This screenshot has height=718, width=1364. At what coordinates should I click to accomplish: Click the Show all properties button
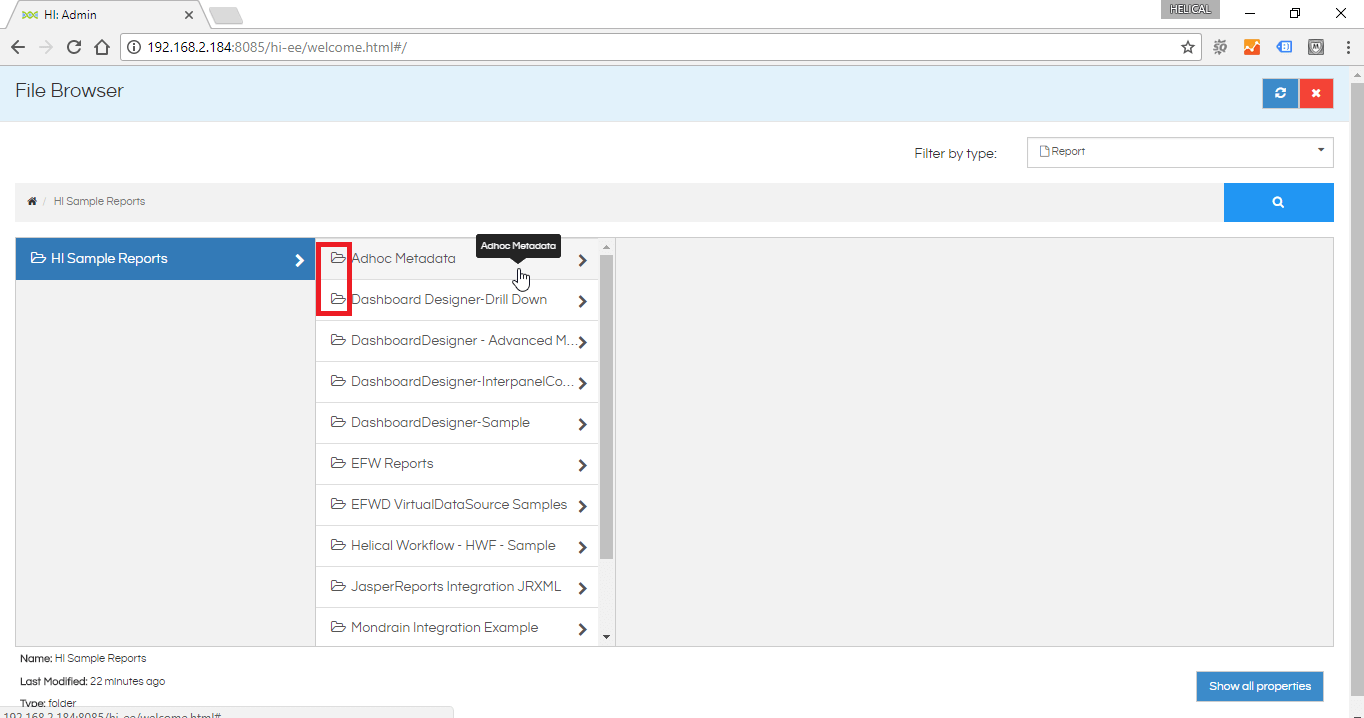(x=1260, y=686)
